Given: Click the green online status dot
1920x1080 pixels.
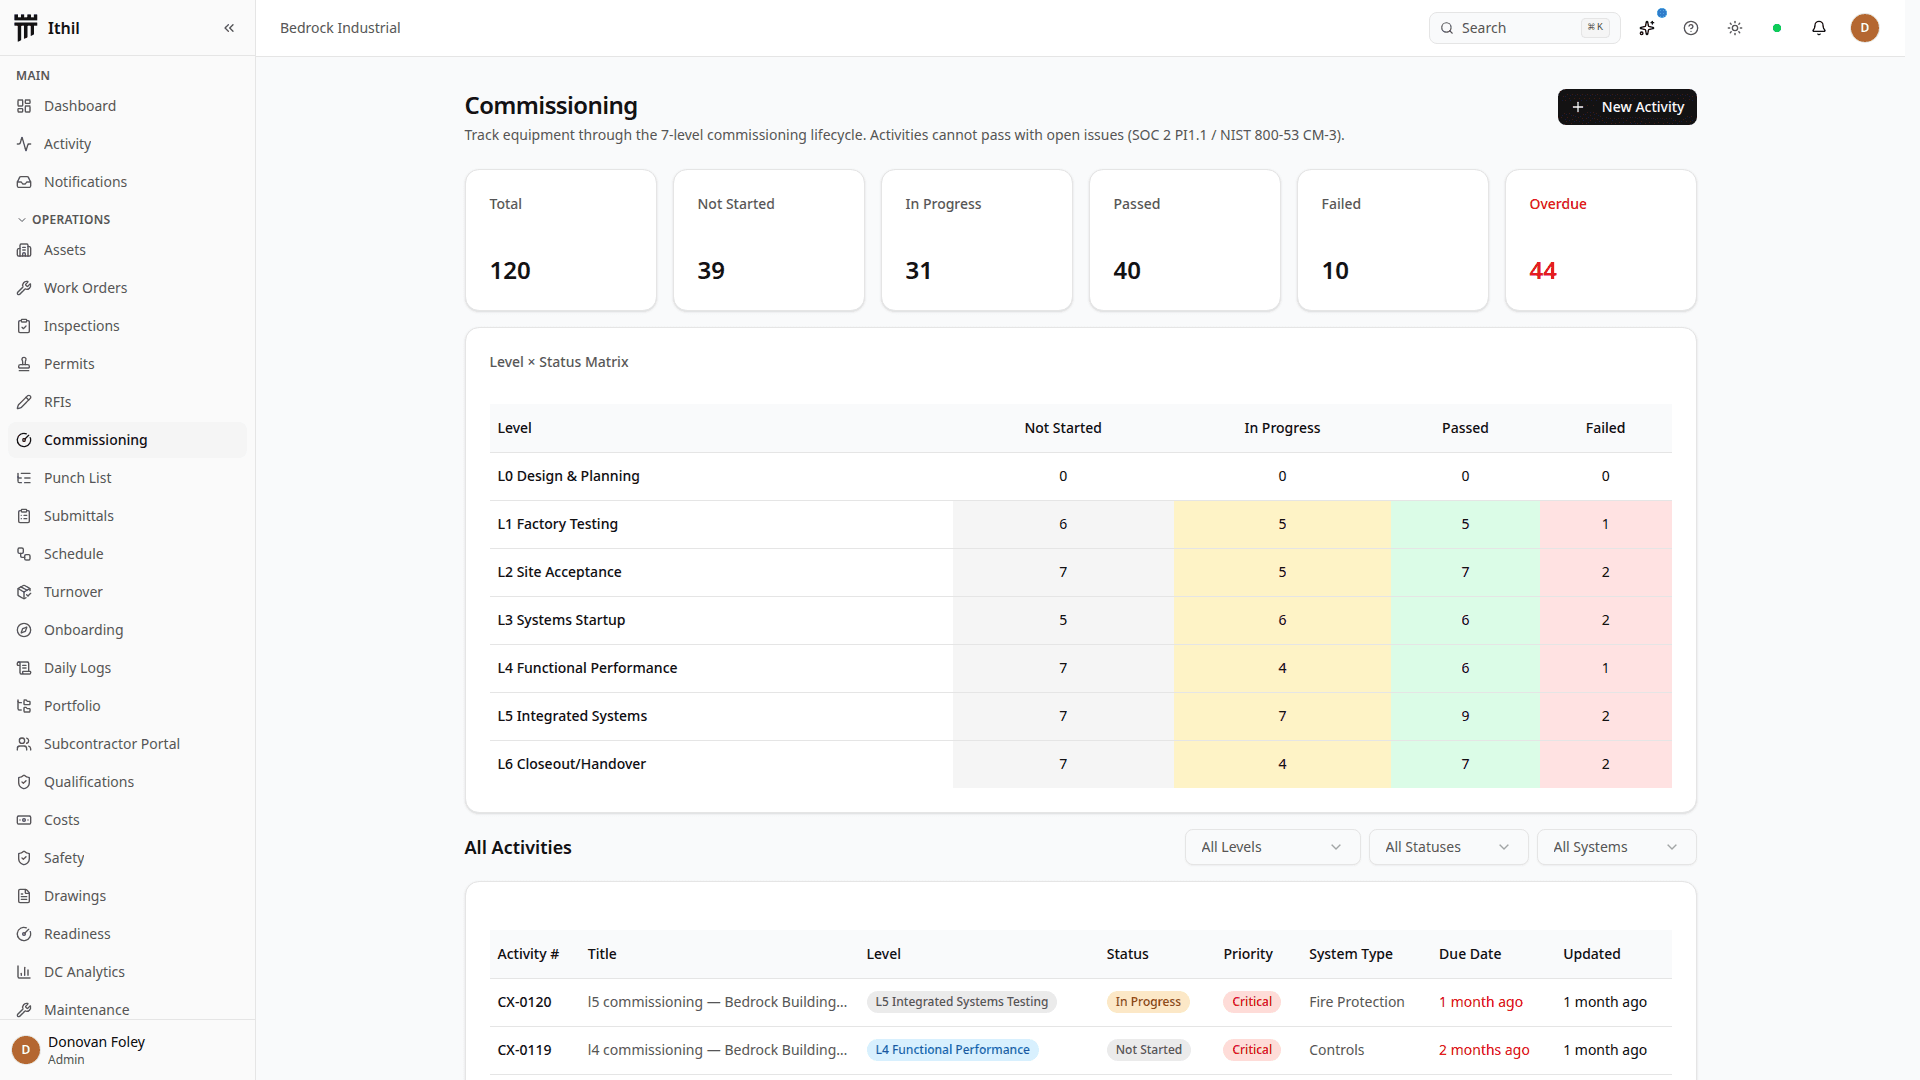Looking at the screenshot, I should pos(1777,28).
